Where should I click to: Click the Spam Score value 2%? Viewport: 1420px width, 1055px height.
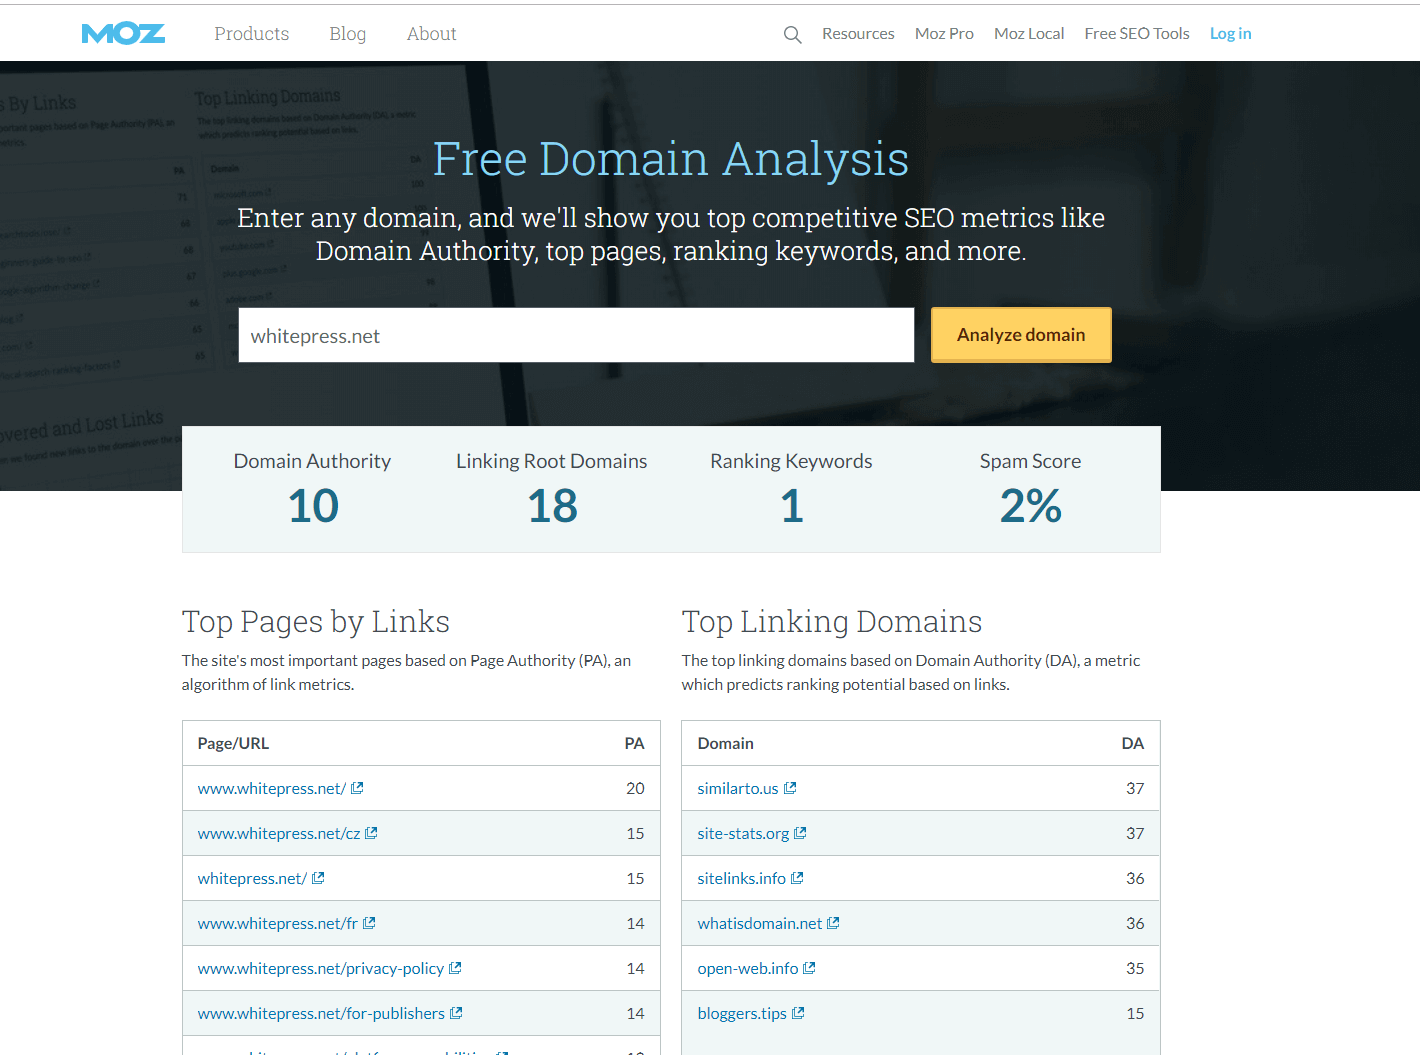1031,506
